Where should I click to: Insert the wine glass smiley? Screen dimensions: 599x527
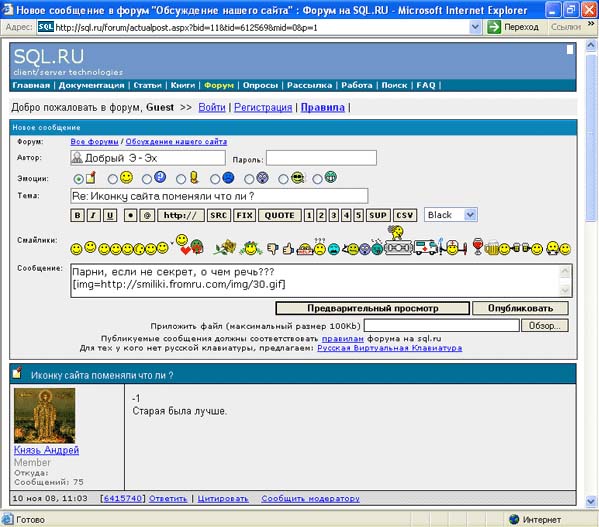[478, 246]
